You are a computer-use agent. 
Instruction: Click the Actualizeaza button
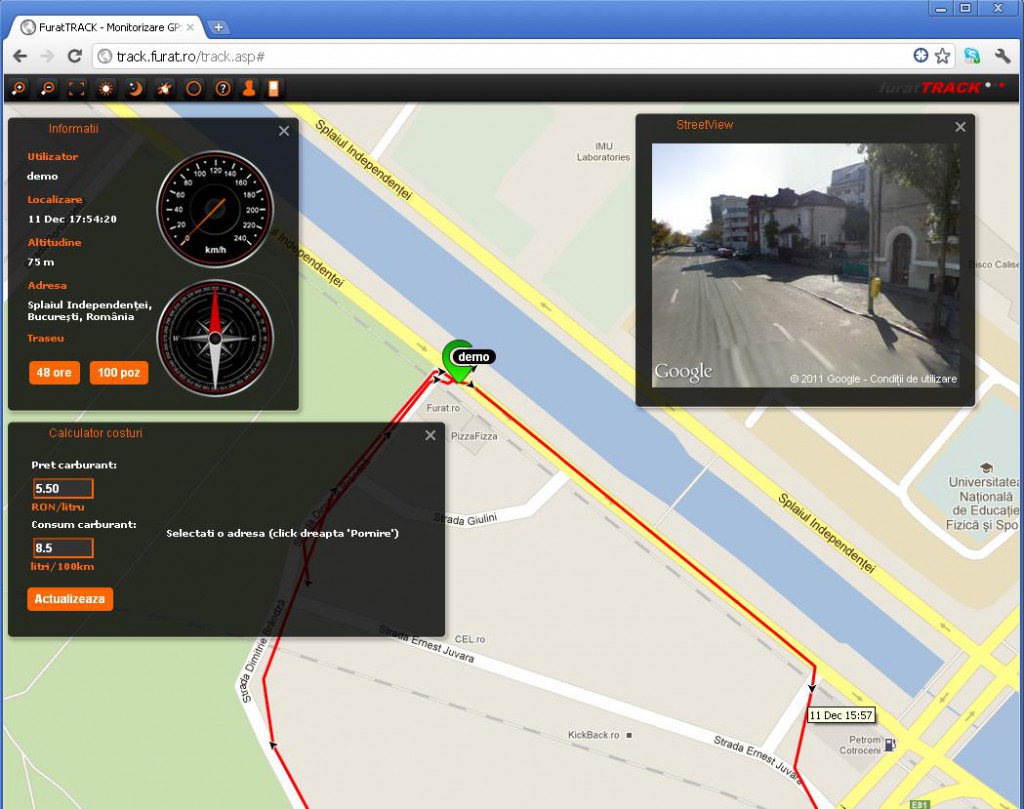point(70,599)
